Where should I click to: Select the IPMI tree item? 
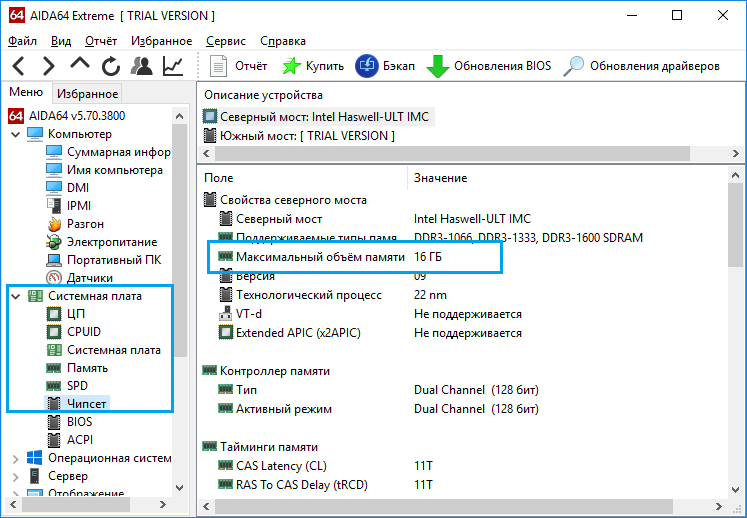tap(69, 206)
